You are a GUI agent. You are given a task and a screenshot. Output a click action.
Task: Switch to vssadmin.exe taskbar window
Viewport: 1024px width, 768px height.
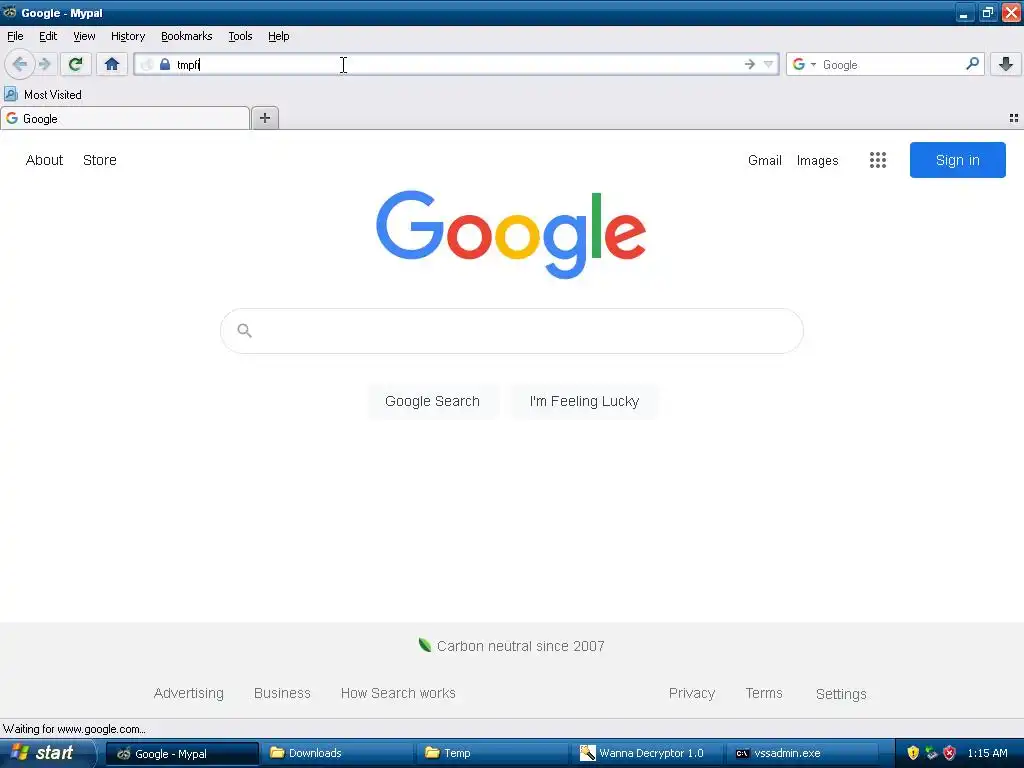click(805, 753)
